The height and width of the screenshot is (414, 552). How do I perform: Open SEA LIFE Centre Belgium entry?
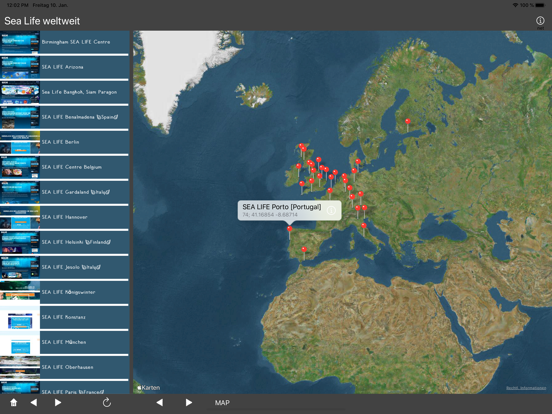coord(64,167)
